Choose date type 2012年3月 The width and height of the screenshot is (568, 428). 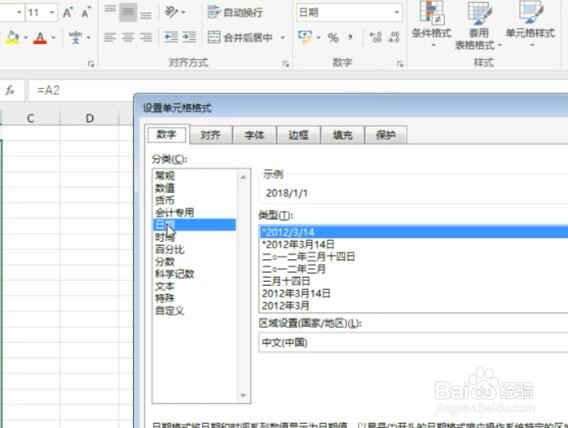click(285, 306)
